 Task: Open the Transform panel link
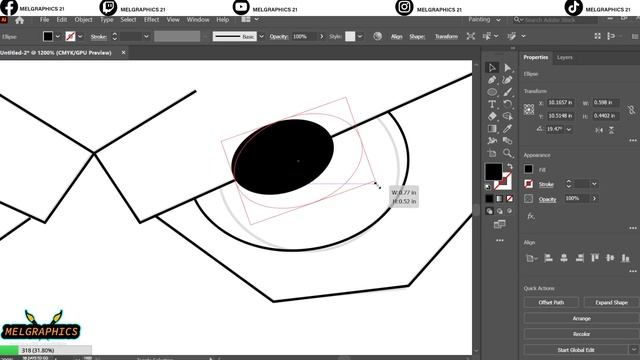pyautogui.click(x=446, y=36)
